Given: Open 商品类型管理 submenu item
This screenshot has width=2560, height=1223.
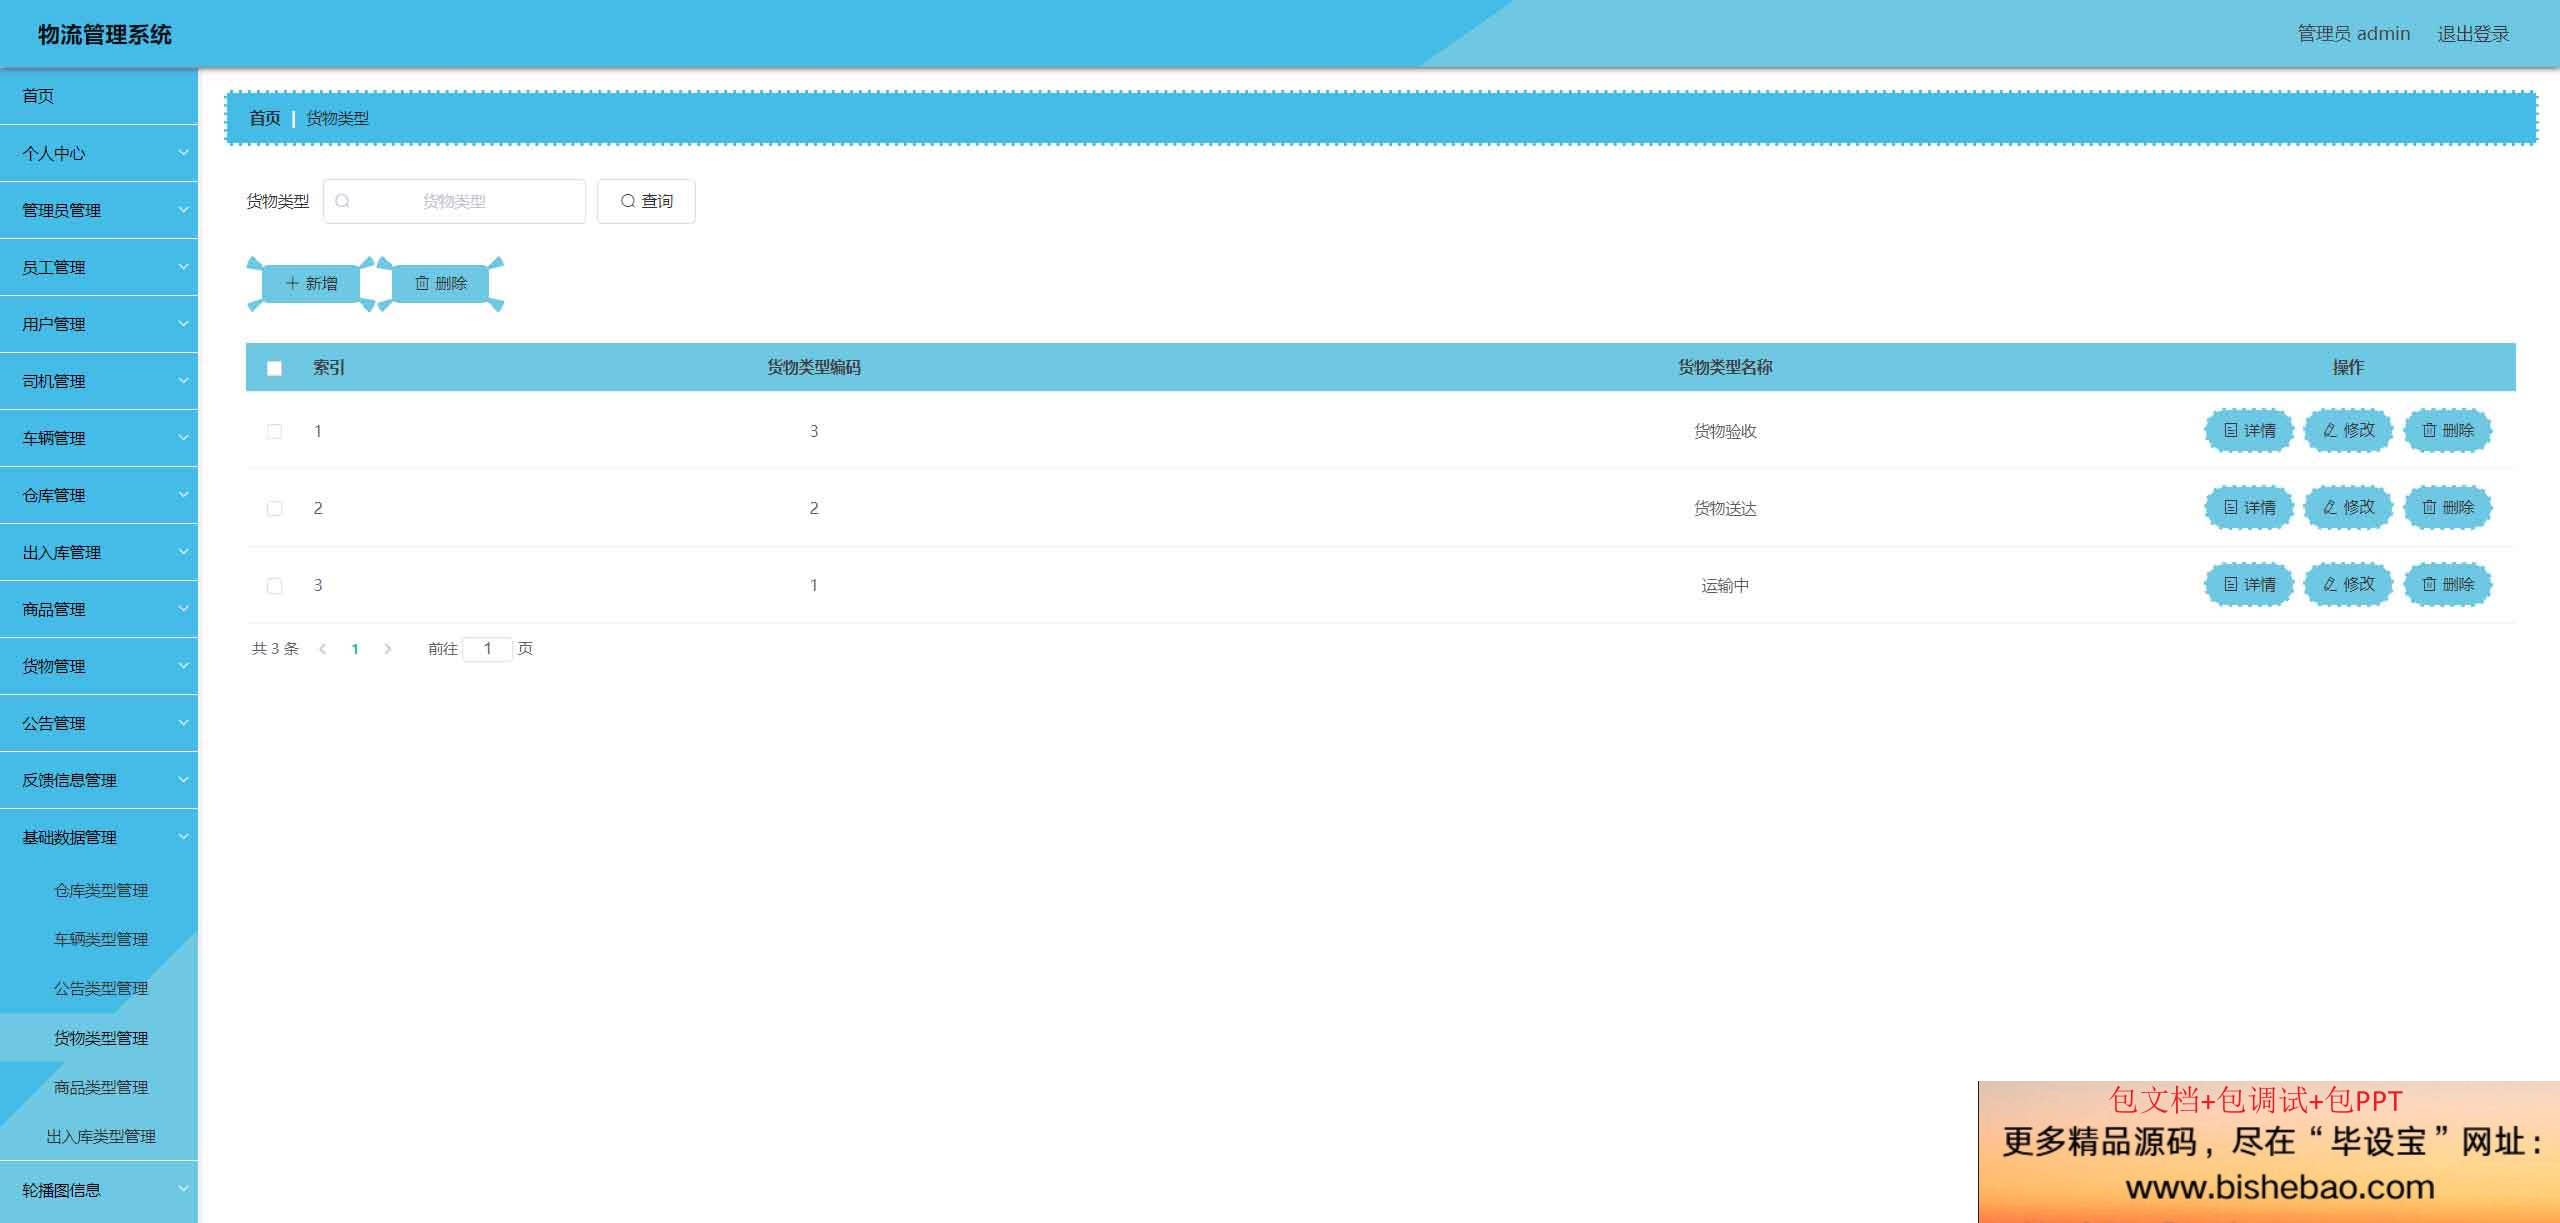Looking at the screenshot, I should [x=99, y=1087].
